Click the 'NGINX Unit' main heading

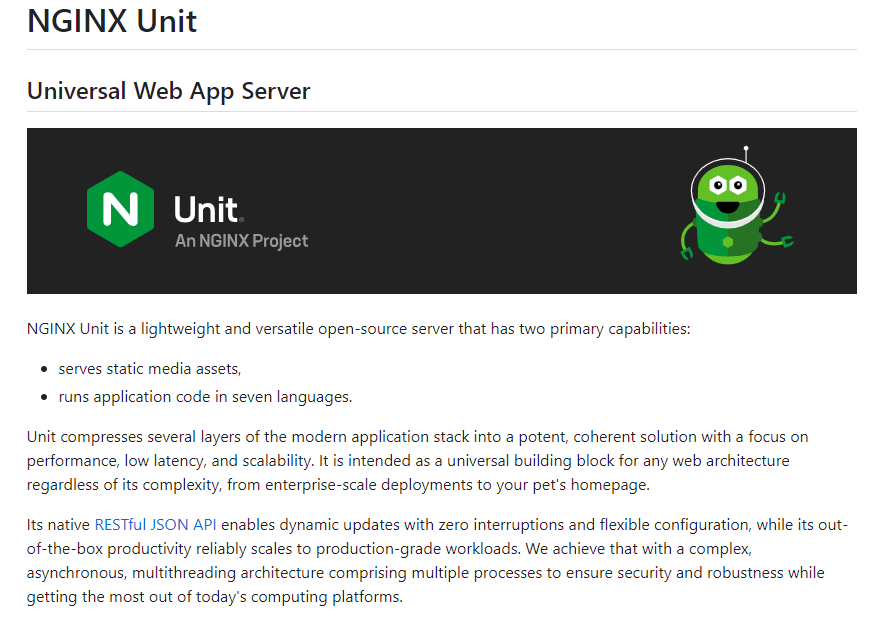(x=112, y=21)
